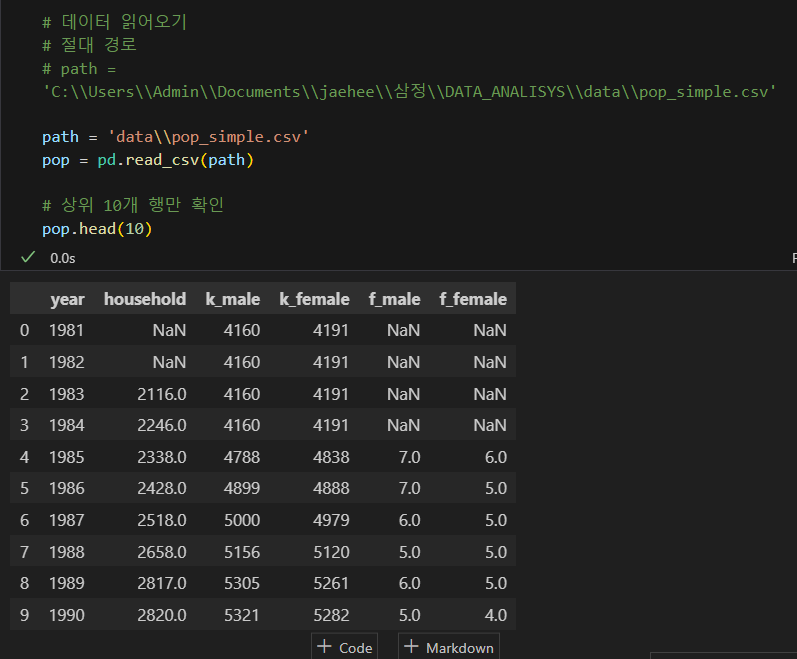Click the household value 2658.0

pos(162,552)
